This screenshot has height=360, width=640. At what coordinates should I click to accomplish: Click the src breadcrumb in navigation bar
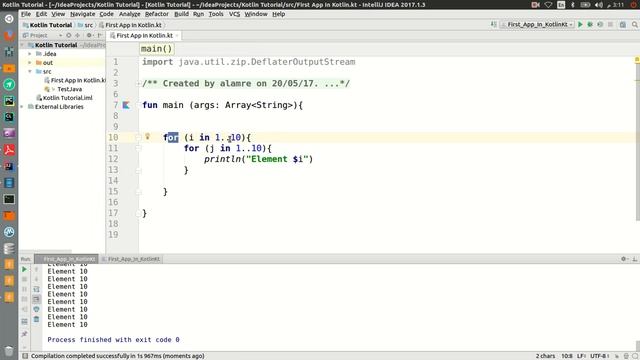[x=86, y=25]
